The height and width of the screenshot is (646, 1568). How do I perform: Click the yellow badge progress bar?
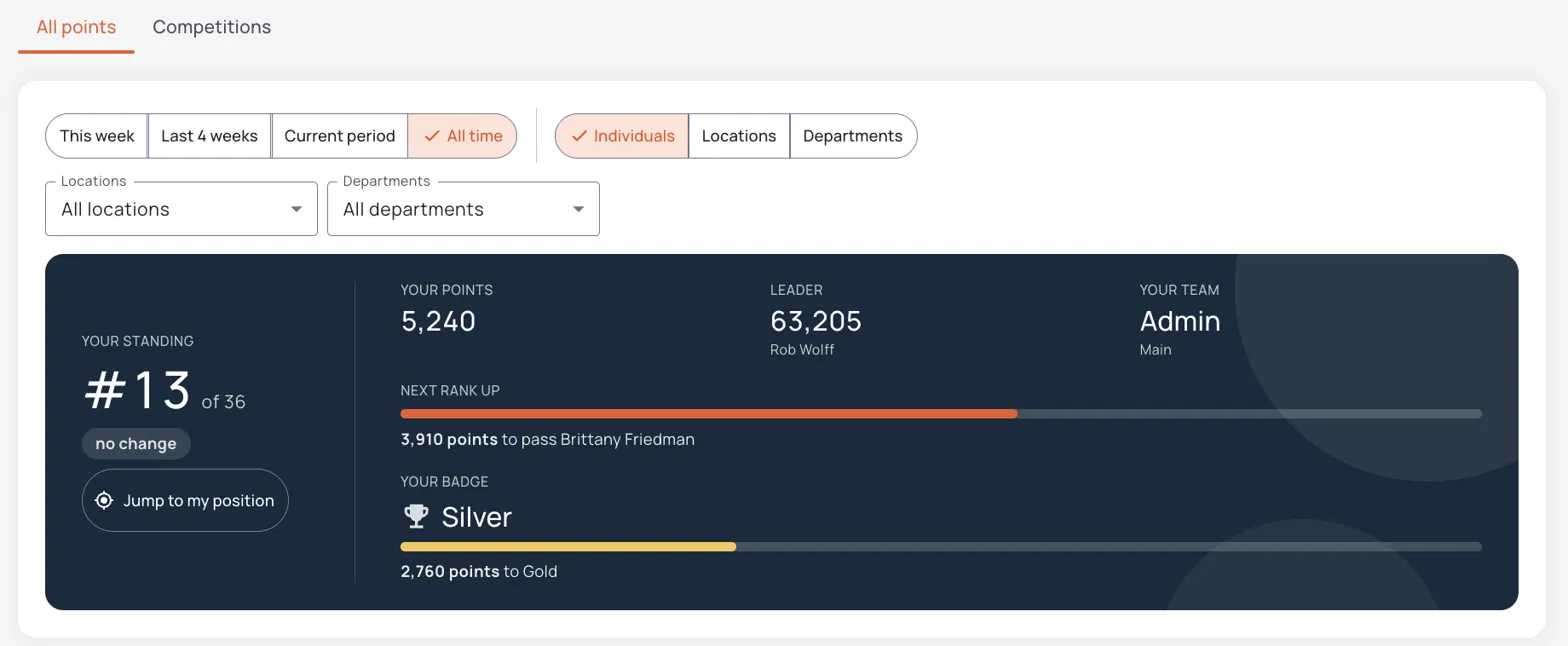click(568, 546)
